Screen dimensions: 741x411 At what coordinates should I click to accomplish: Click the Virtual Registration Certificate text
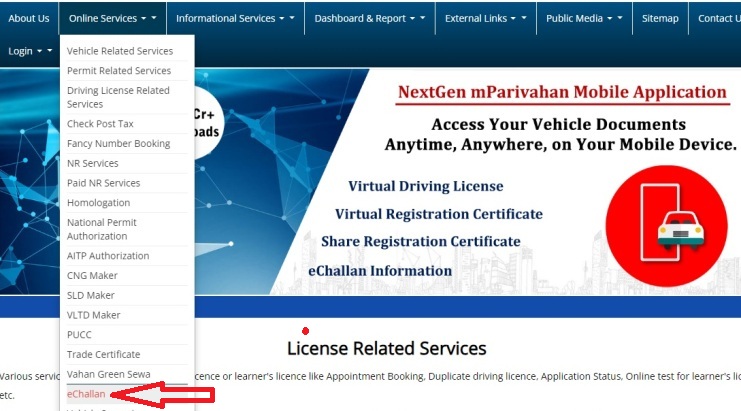coord(439,214)
